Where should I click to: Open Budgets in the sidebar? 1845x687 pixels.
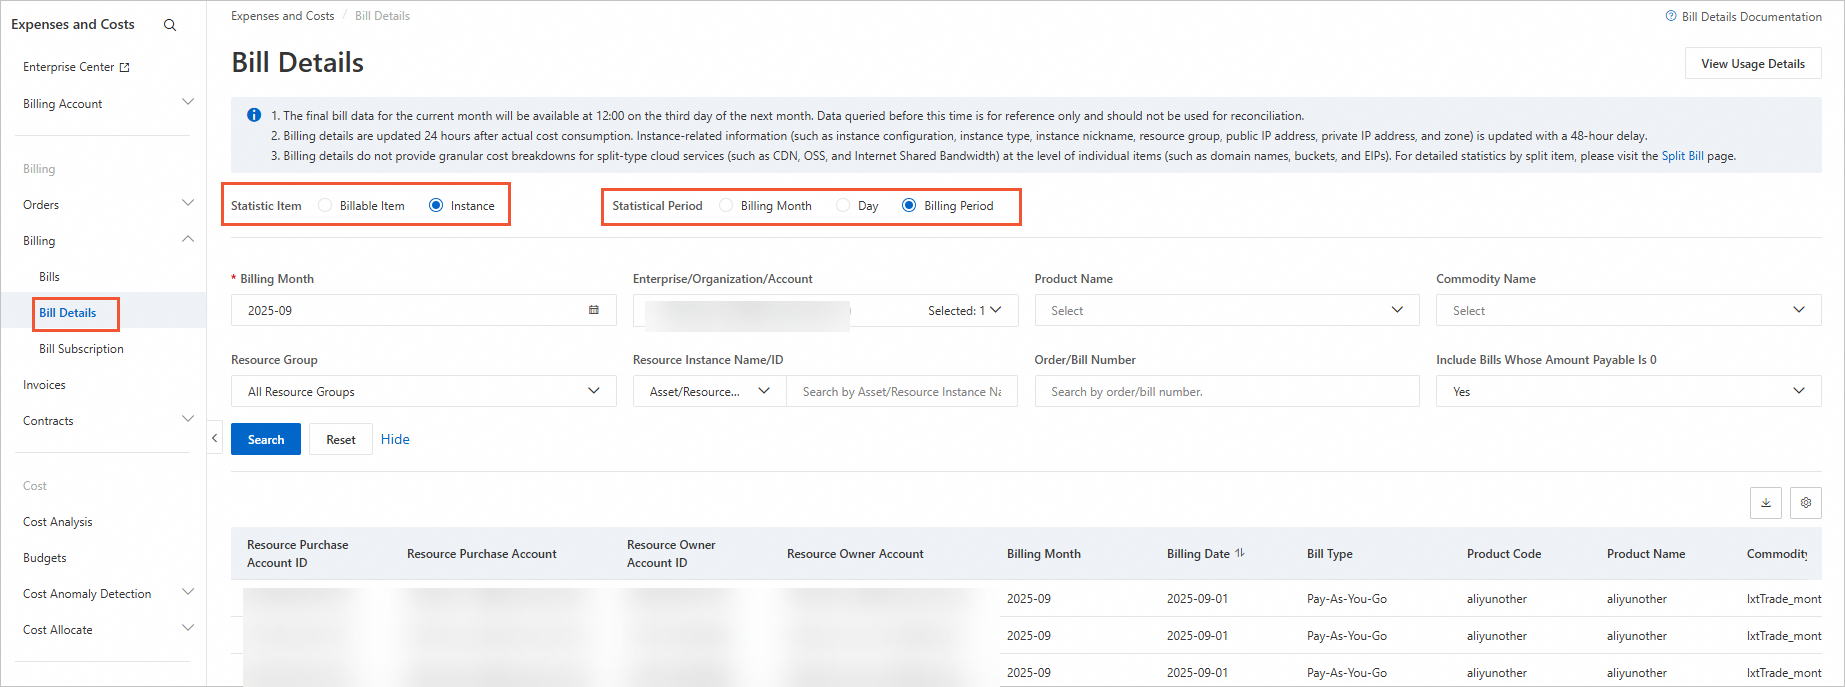click(x=44, y=558)
